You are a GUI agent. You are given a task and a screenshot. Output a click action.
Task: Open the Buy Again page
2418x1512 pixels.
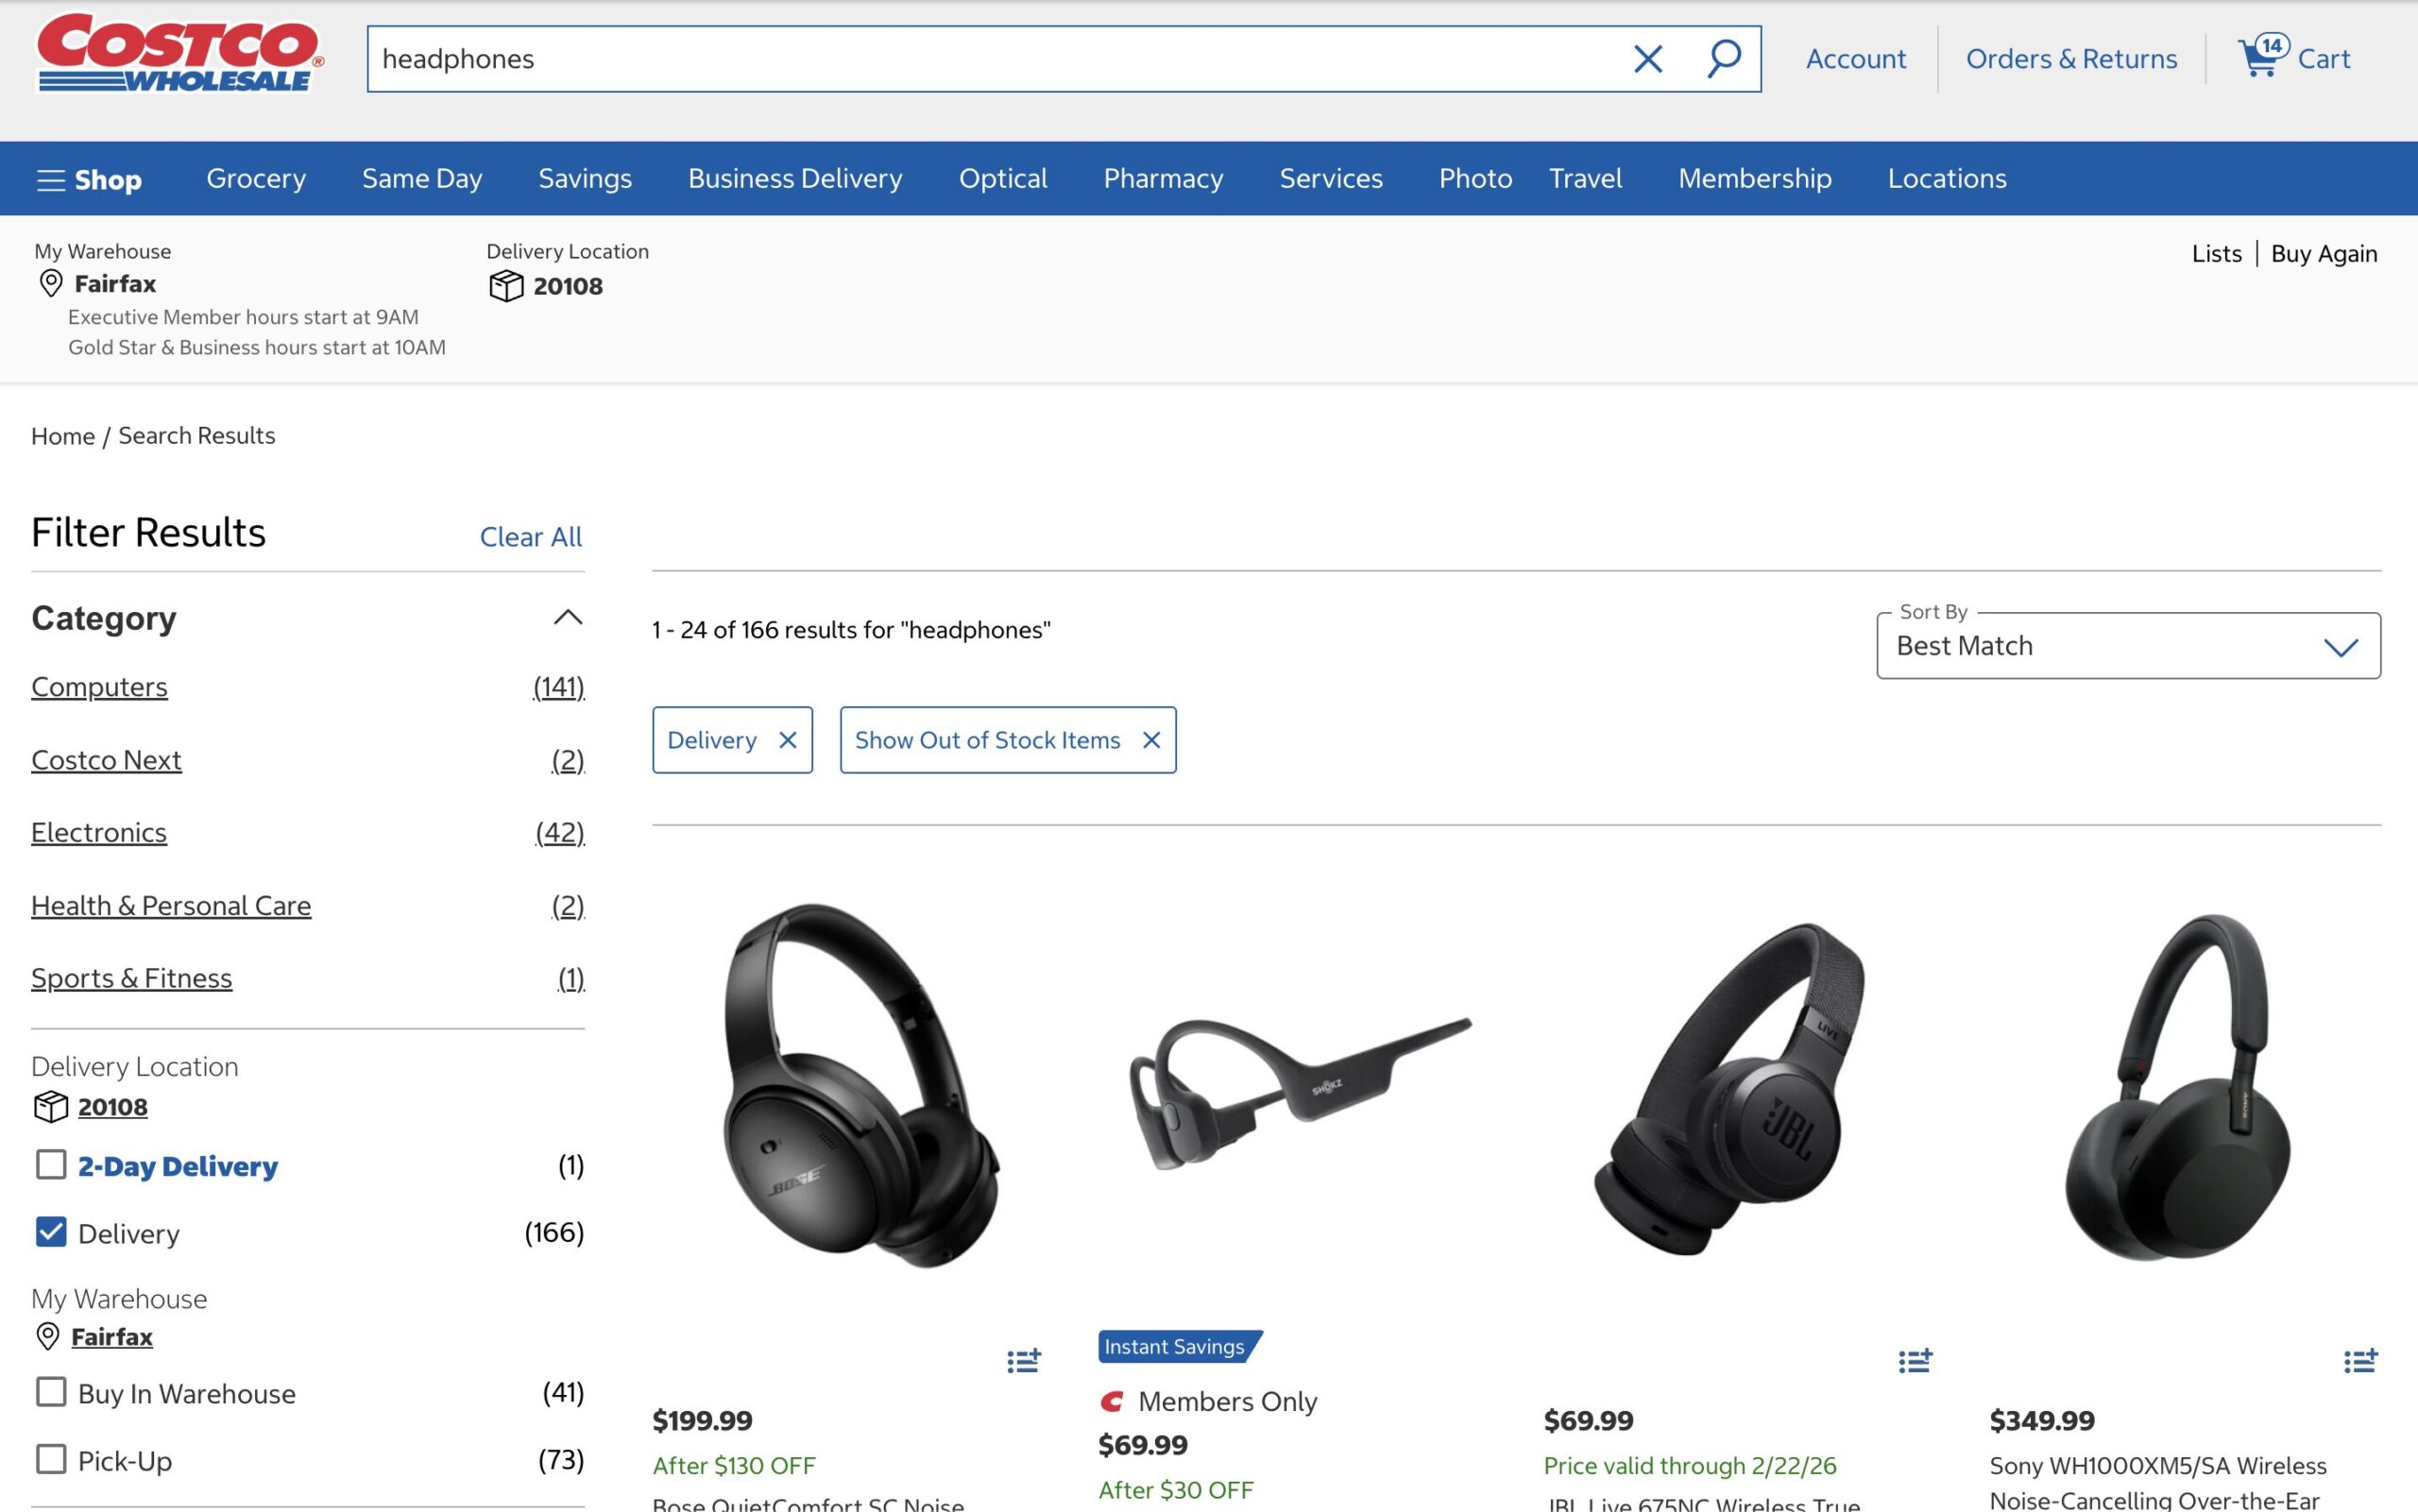[x=2326, y=253]
